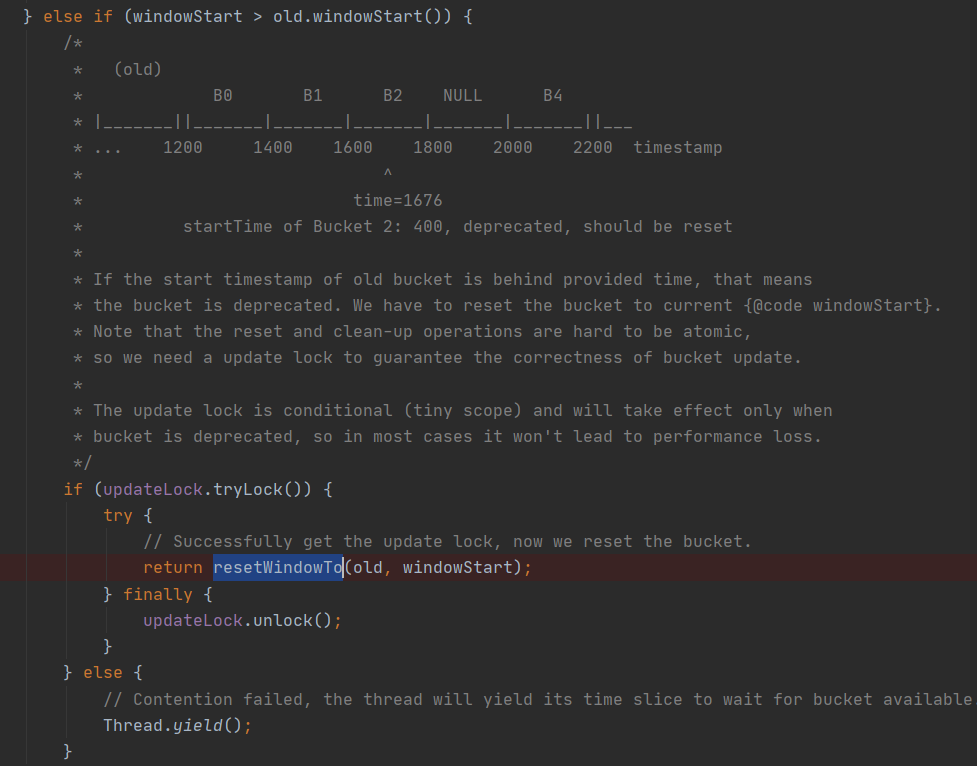Viewport: 977px width, 766px height.
Task: Click 'bucket is deprecated, so in most cases' line
Action: tap(457, 436)
